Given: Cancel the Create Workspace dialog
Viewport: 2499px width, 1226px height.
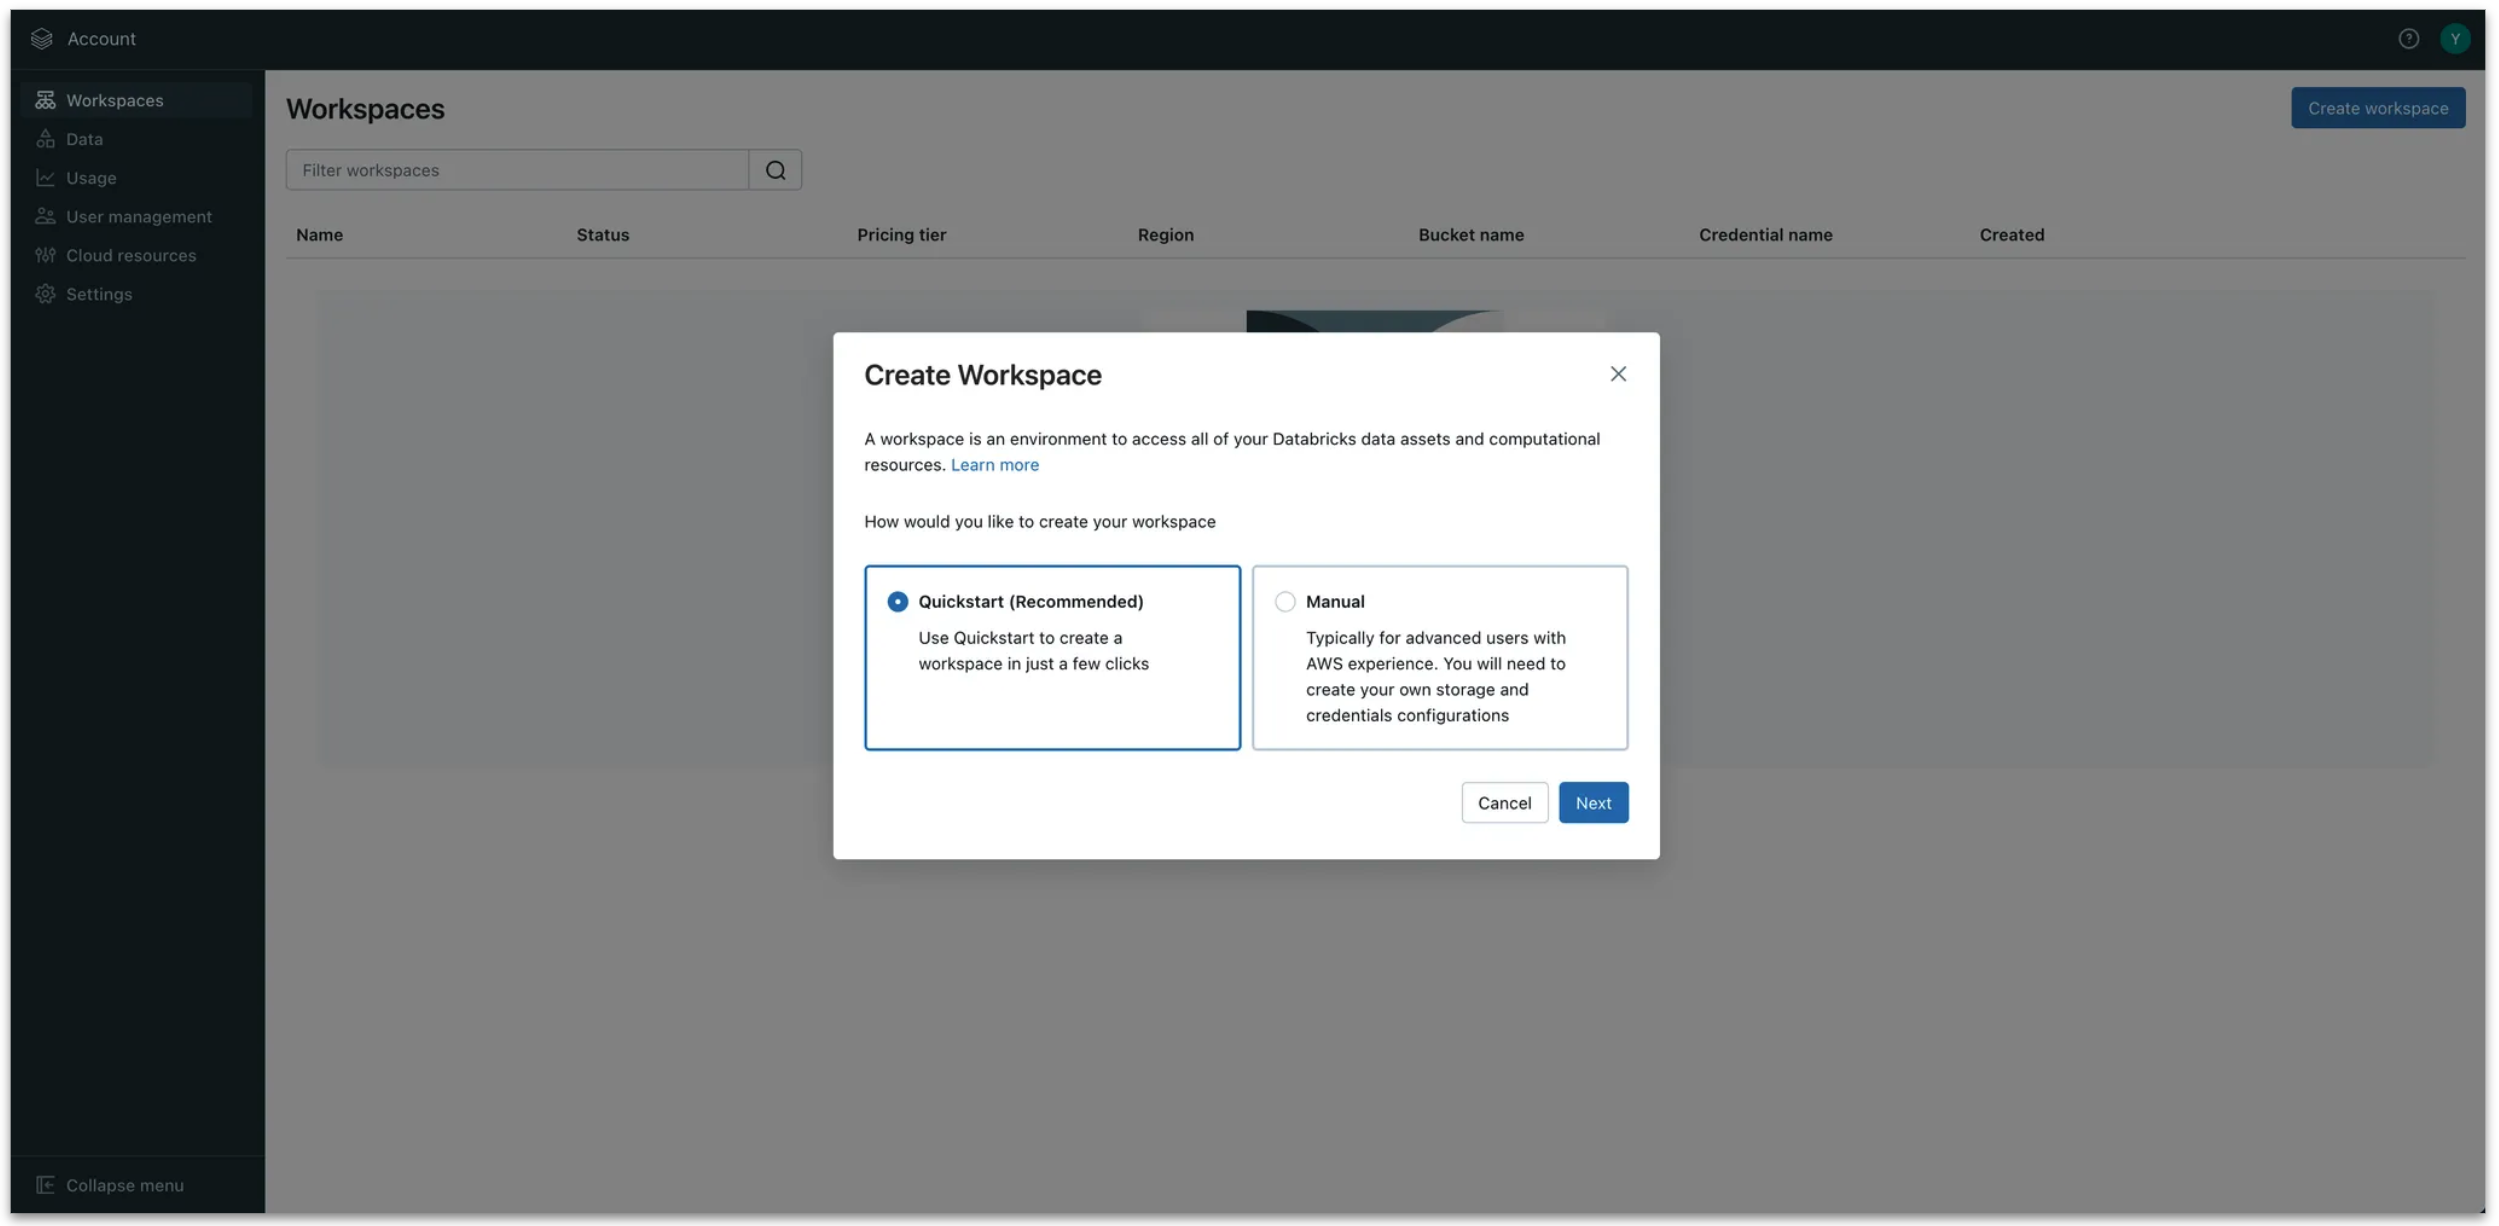Looking at the screenshot, I should [1503, 803].
